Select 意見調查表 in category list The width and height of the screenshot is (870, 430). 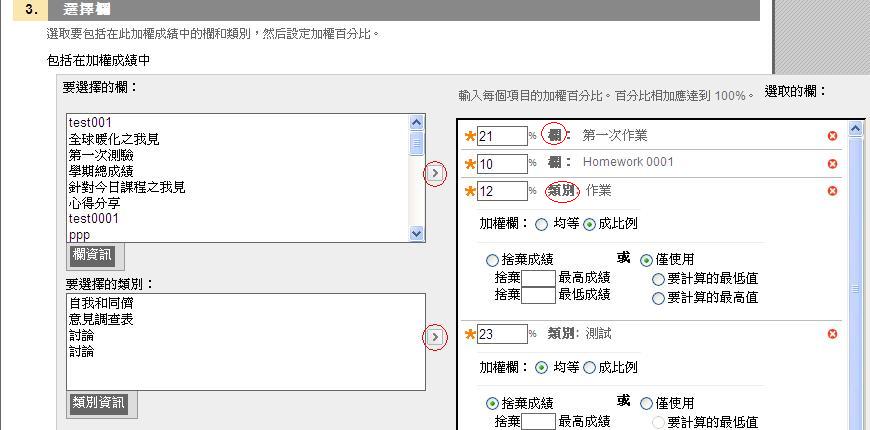tap(101, 319)
